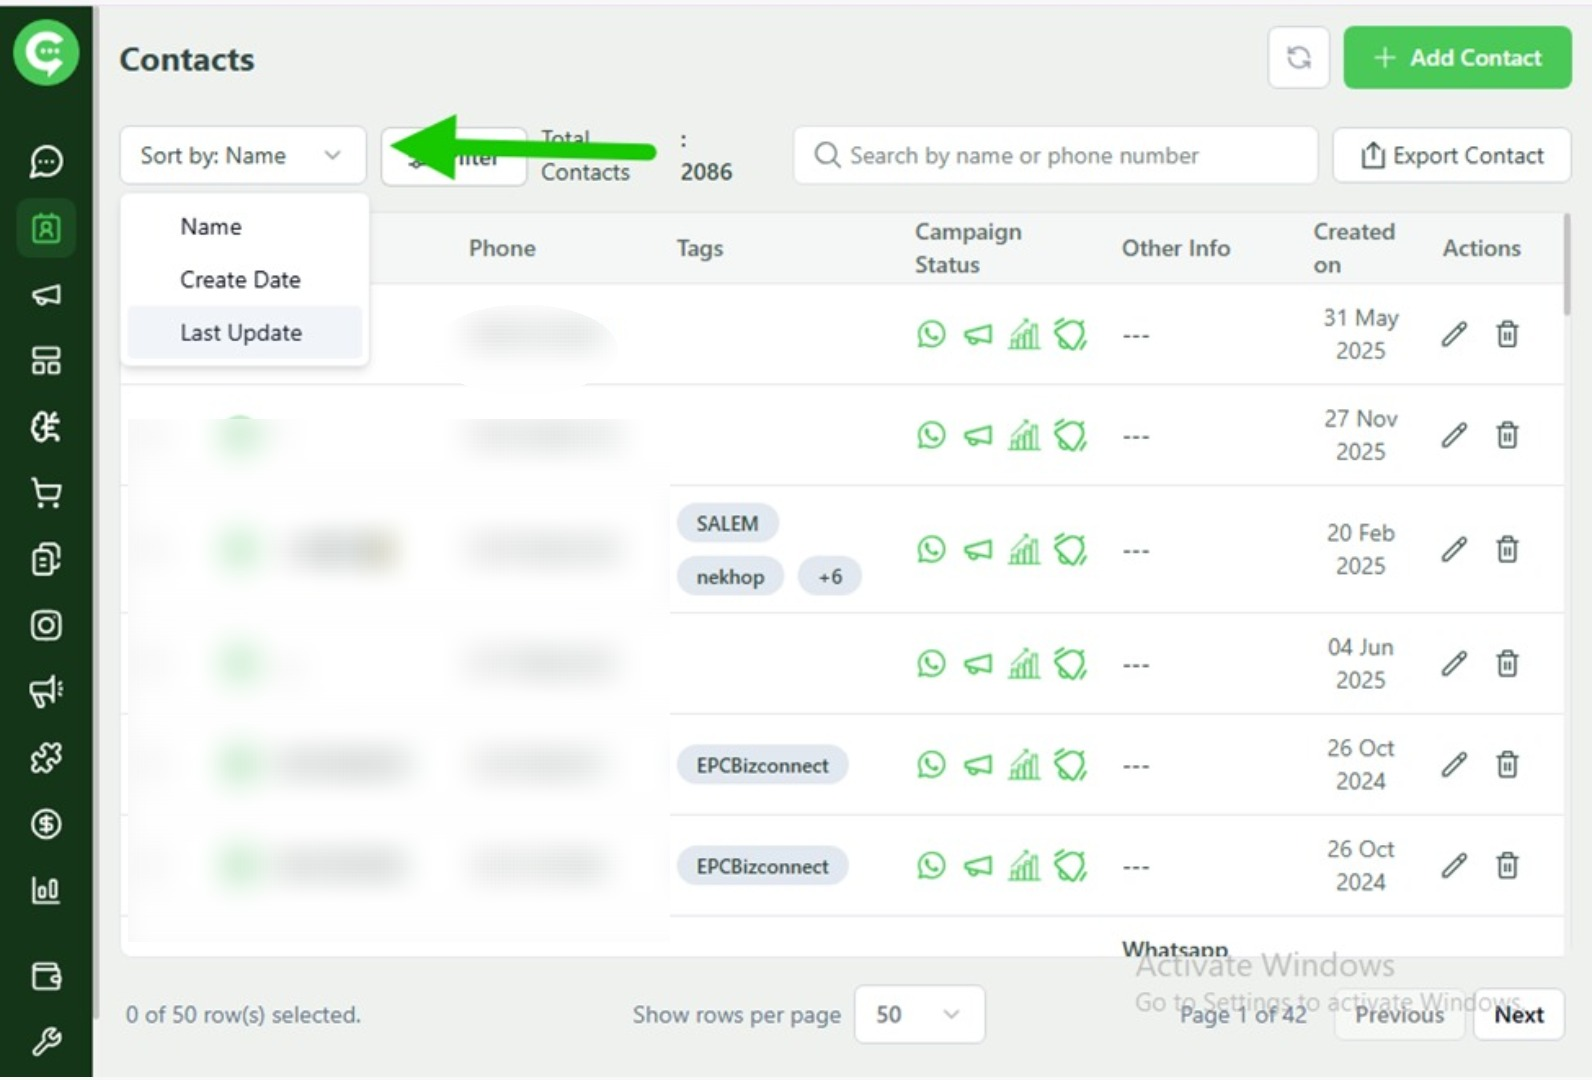Open the shopping cart sidebar icon

coord(46,493)
